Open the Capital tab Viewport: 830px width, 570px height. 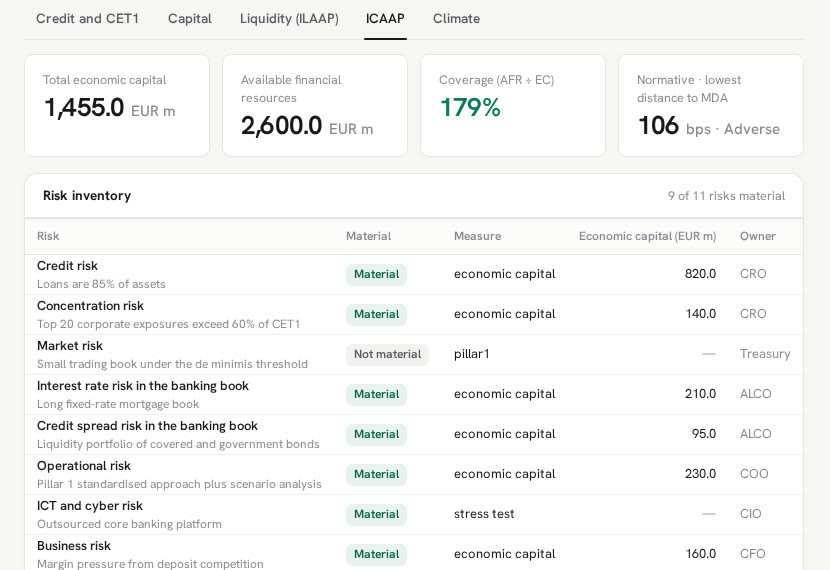190,19
